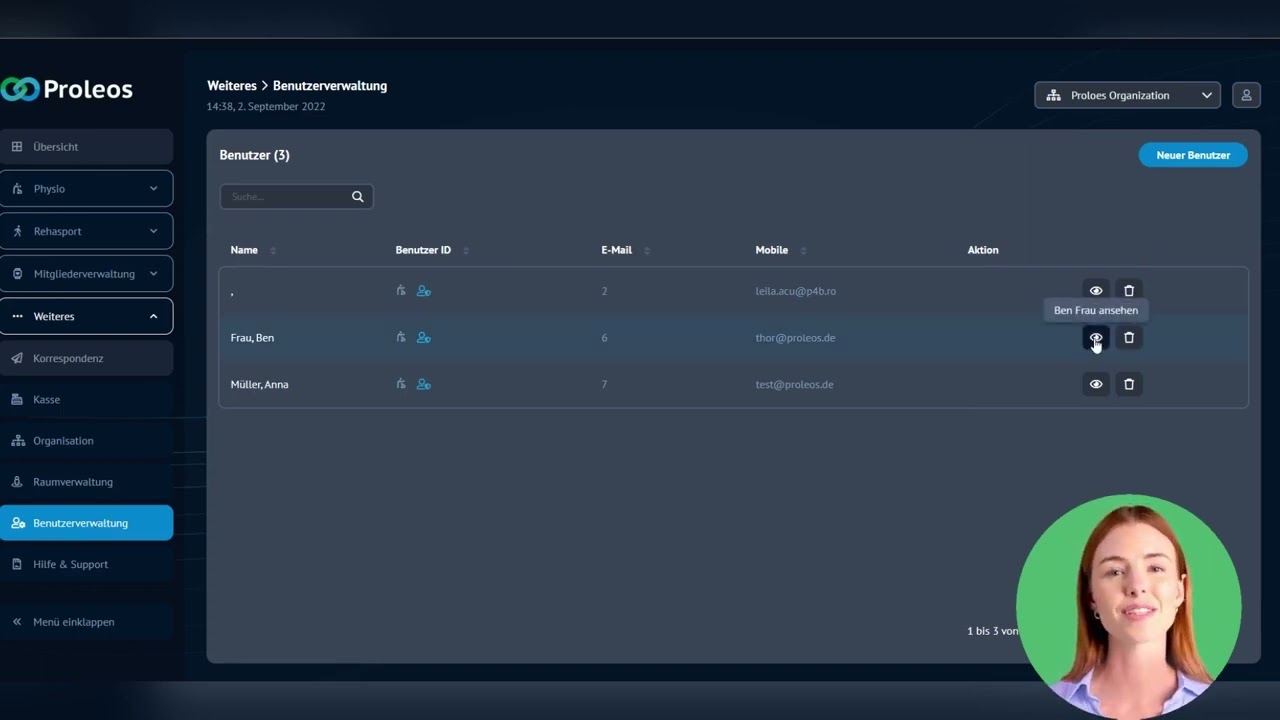View the user leila.acu@p4b.ro with the eye icon
Image resolution: width=1280 pixels, height=720 pixels.
(1096, 291)
